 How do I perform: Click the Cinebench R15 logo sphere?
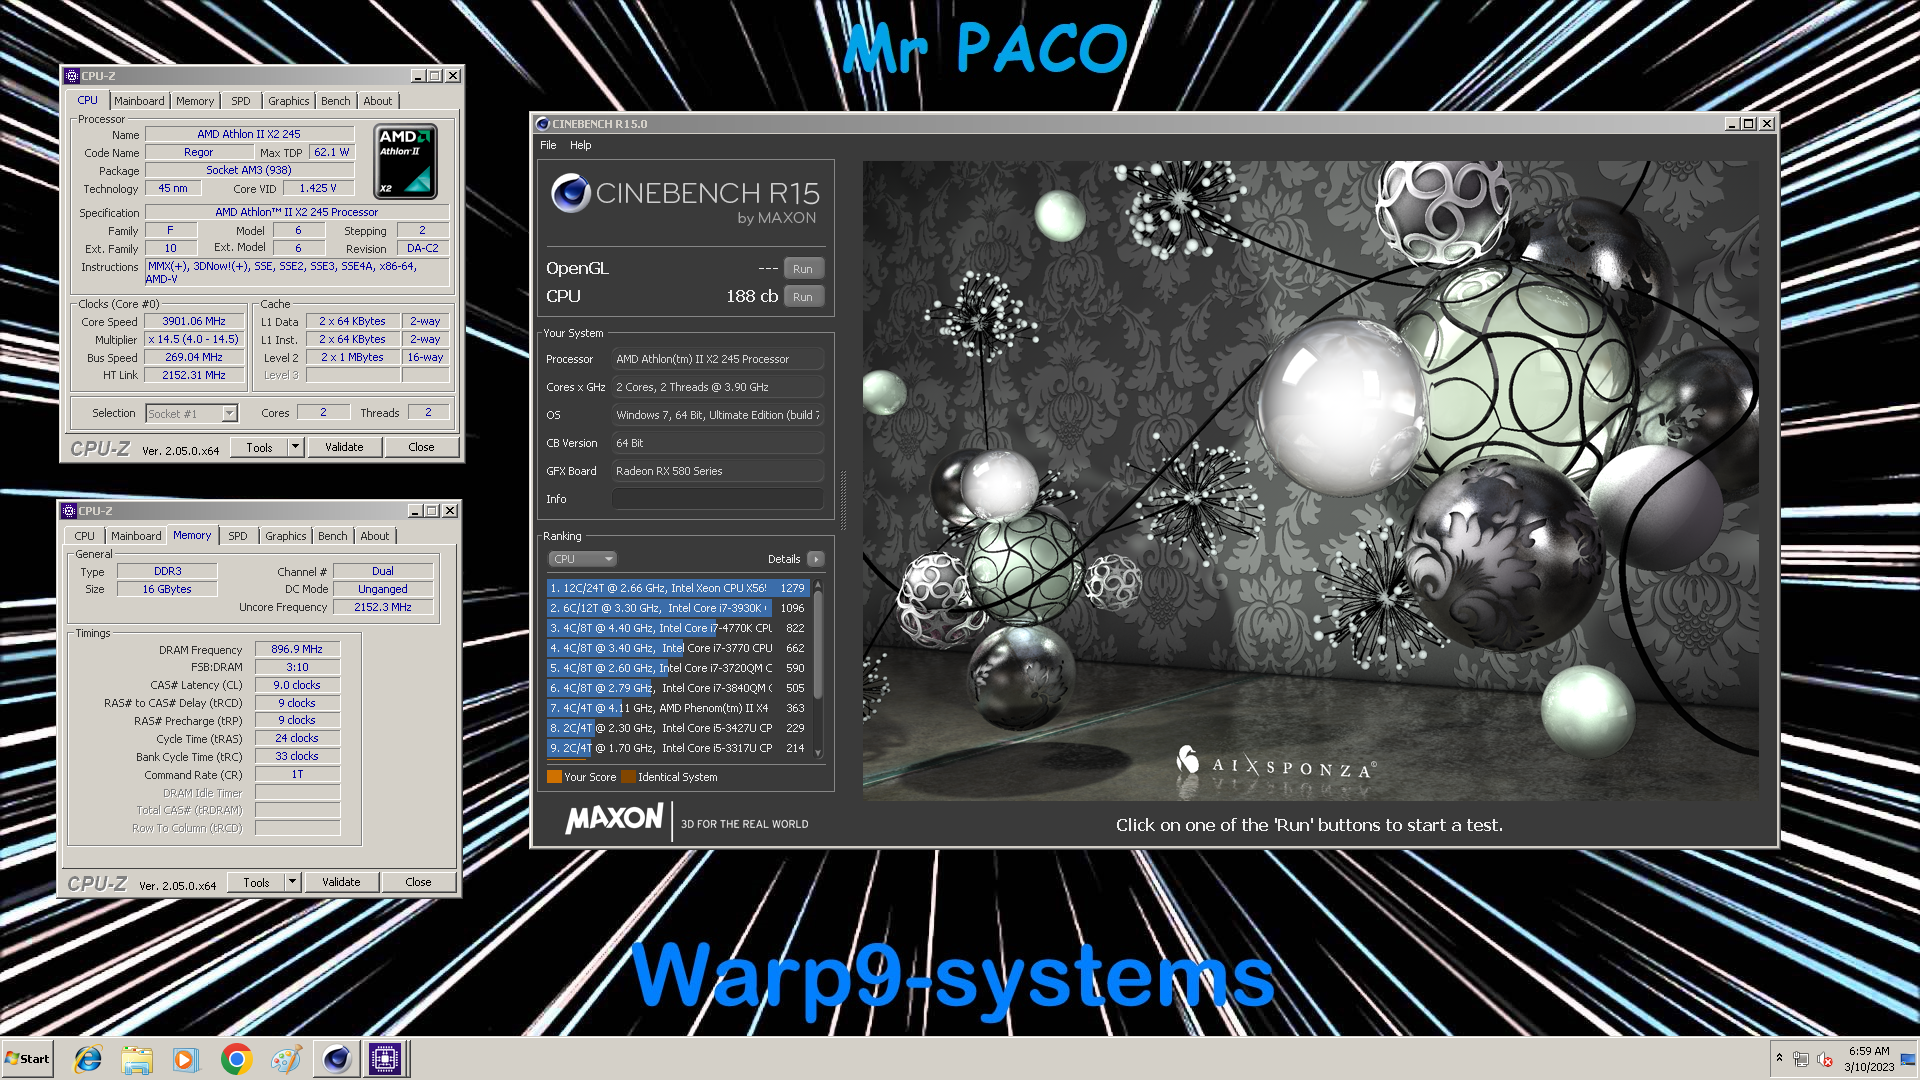(x=571, y=193)
